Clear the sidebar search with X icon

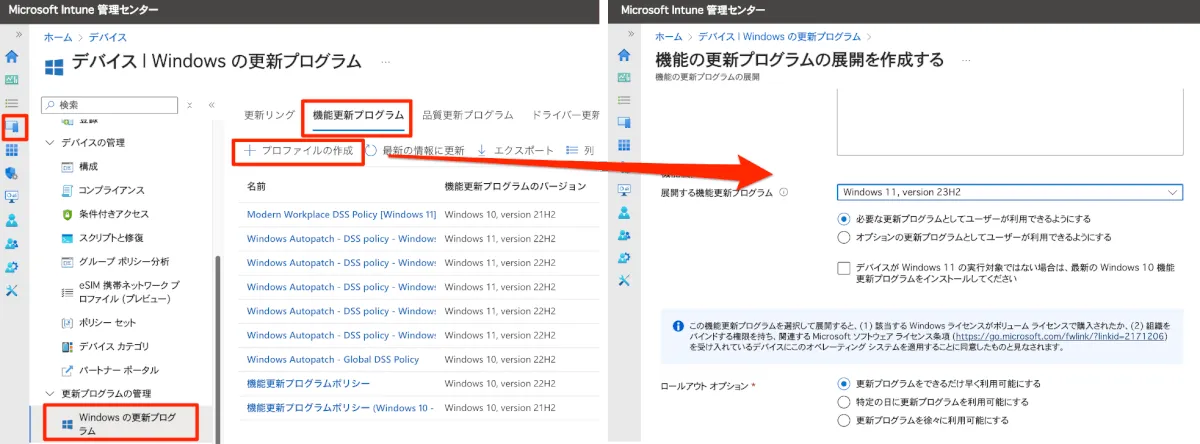point(189,104)
